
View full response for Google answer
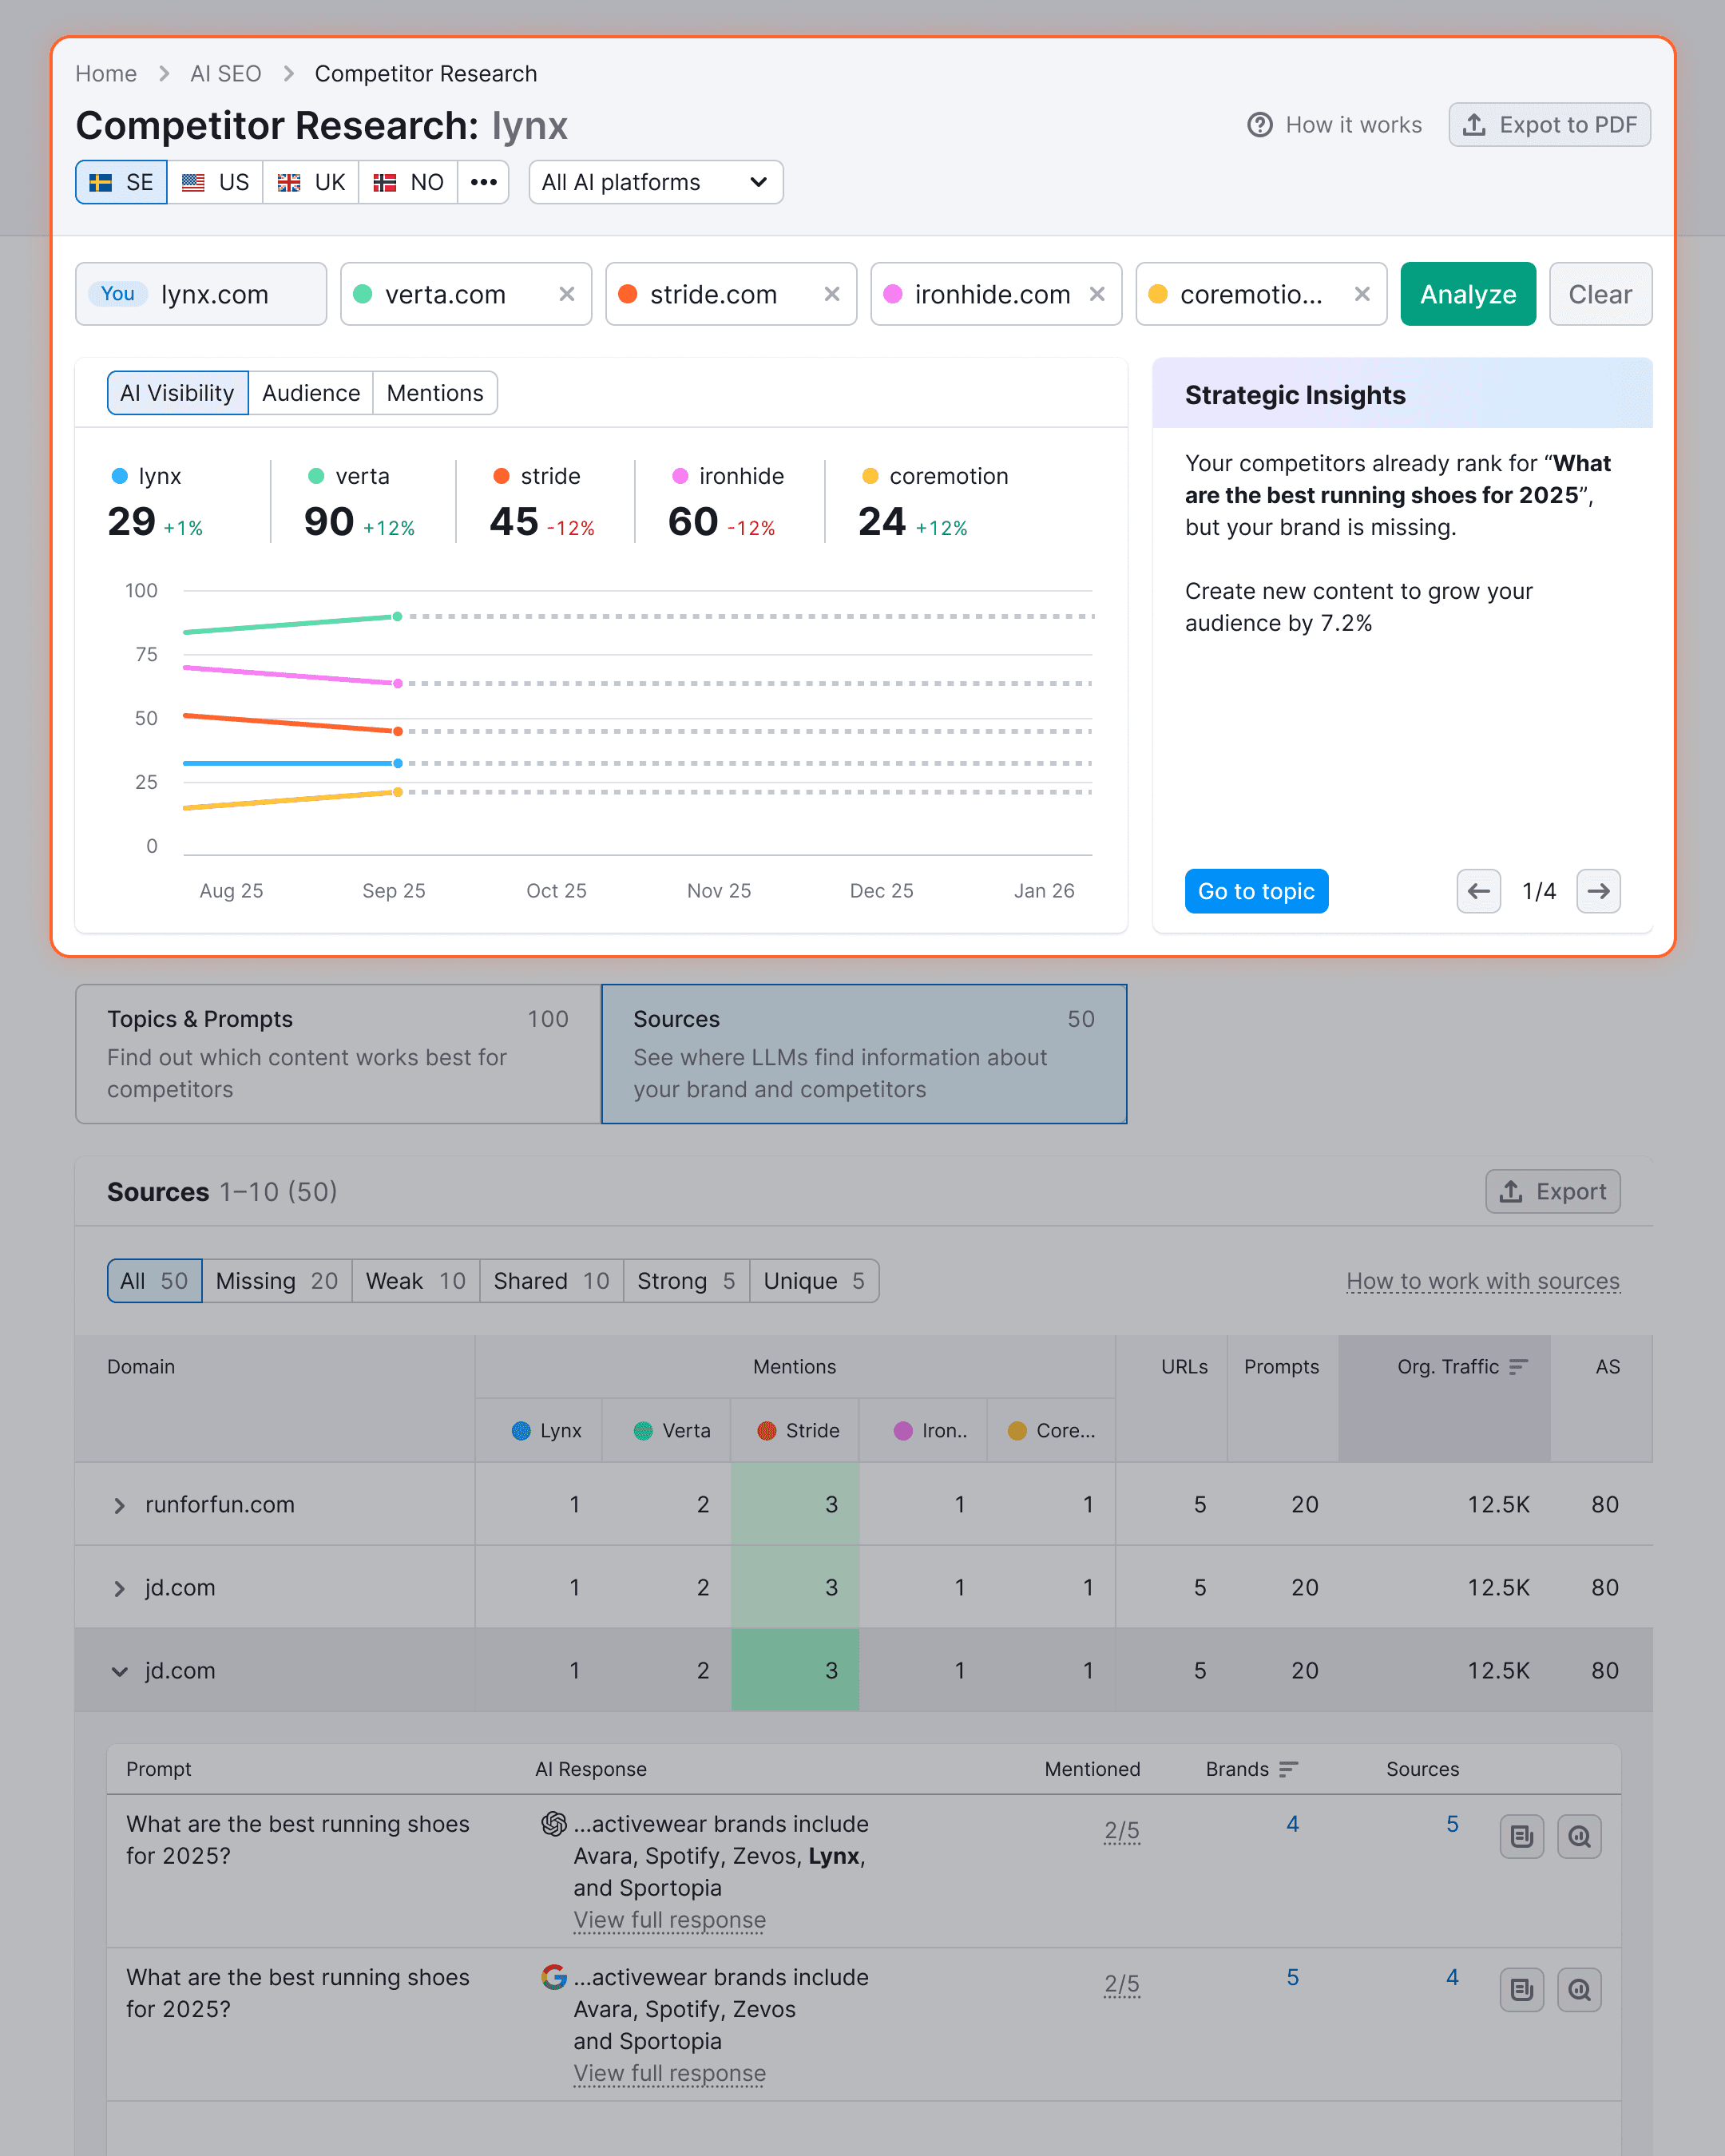pyautogui.click(x=670, y=2073)
